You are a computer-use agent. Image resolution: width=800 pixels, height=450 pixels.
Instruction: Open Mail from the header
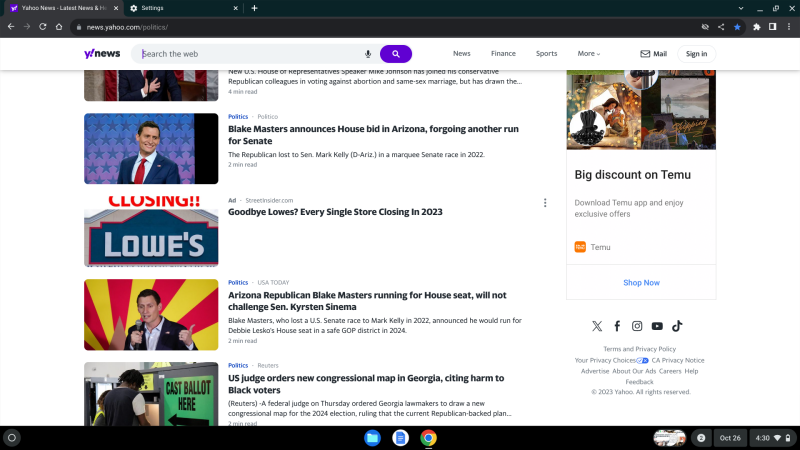654,54
